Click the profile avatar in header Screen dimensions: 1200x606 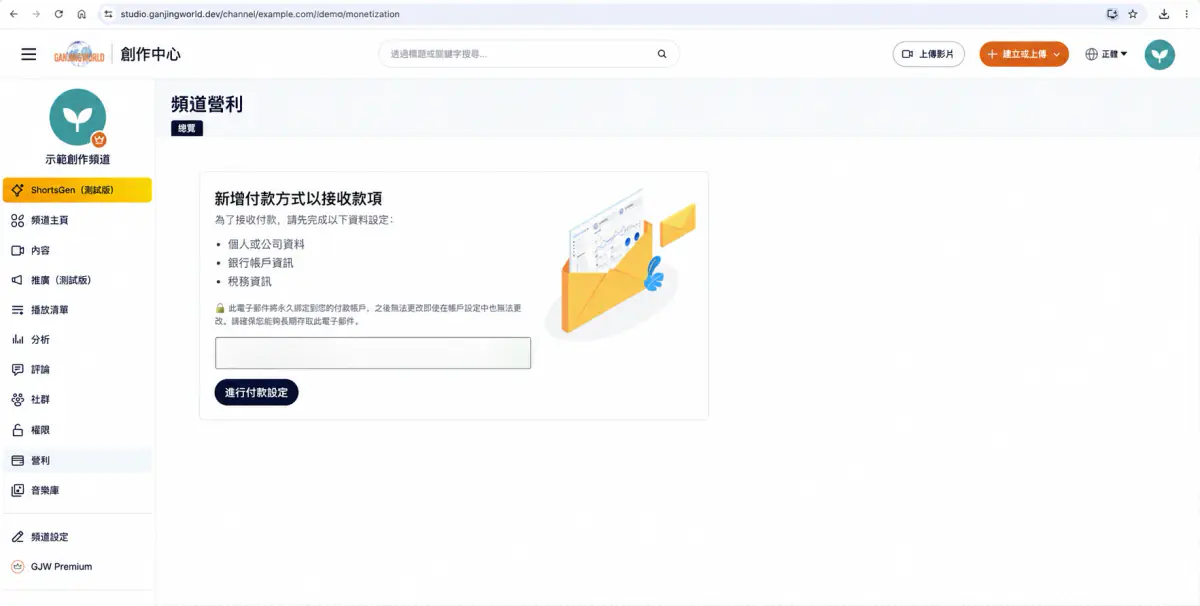point(1160,54)
